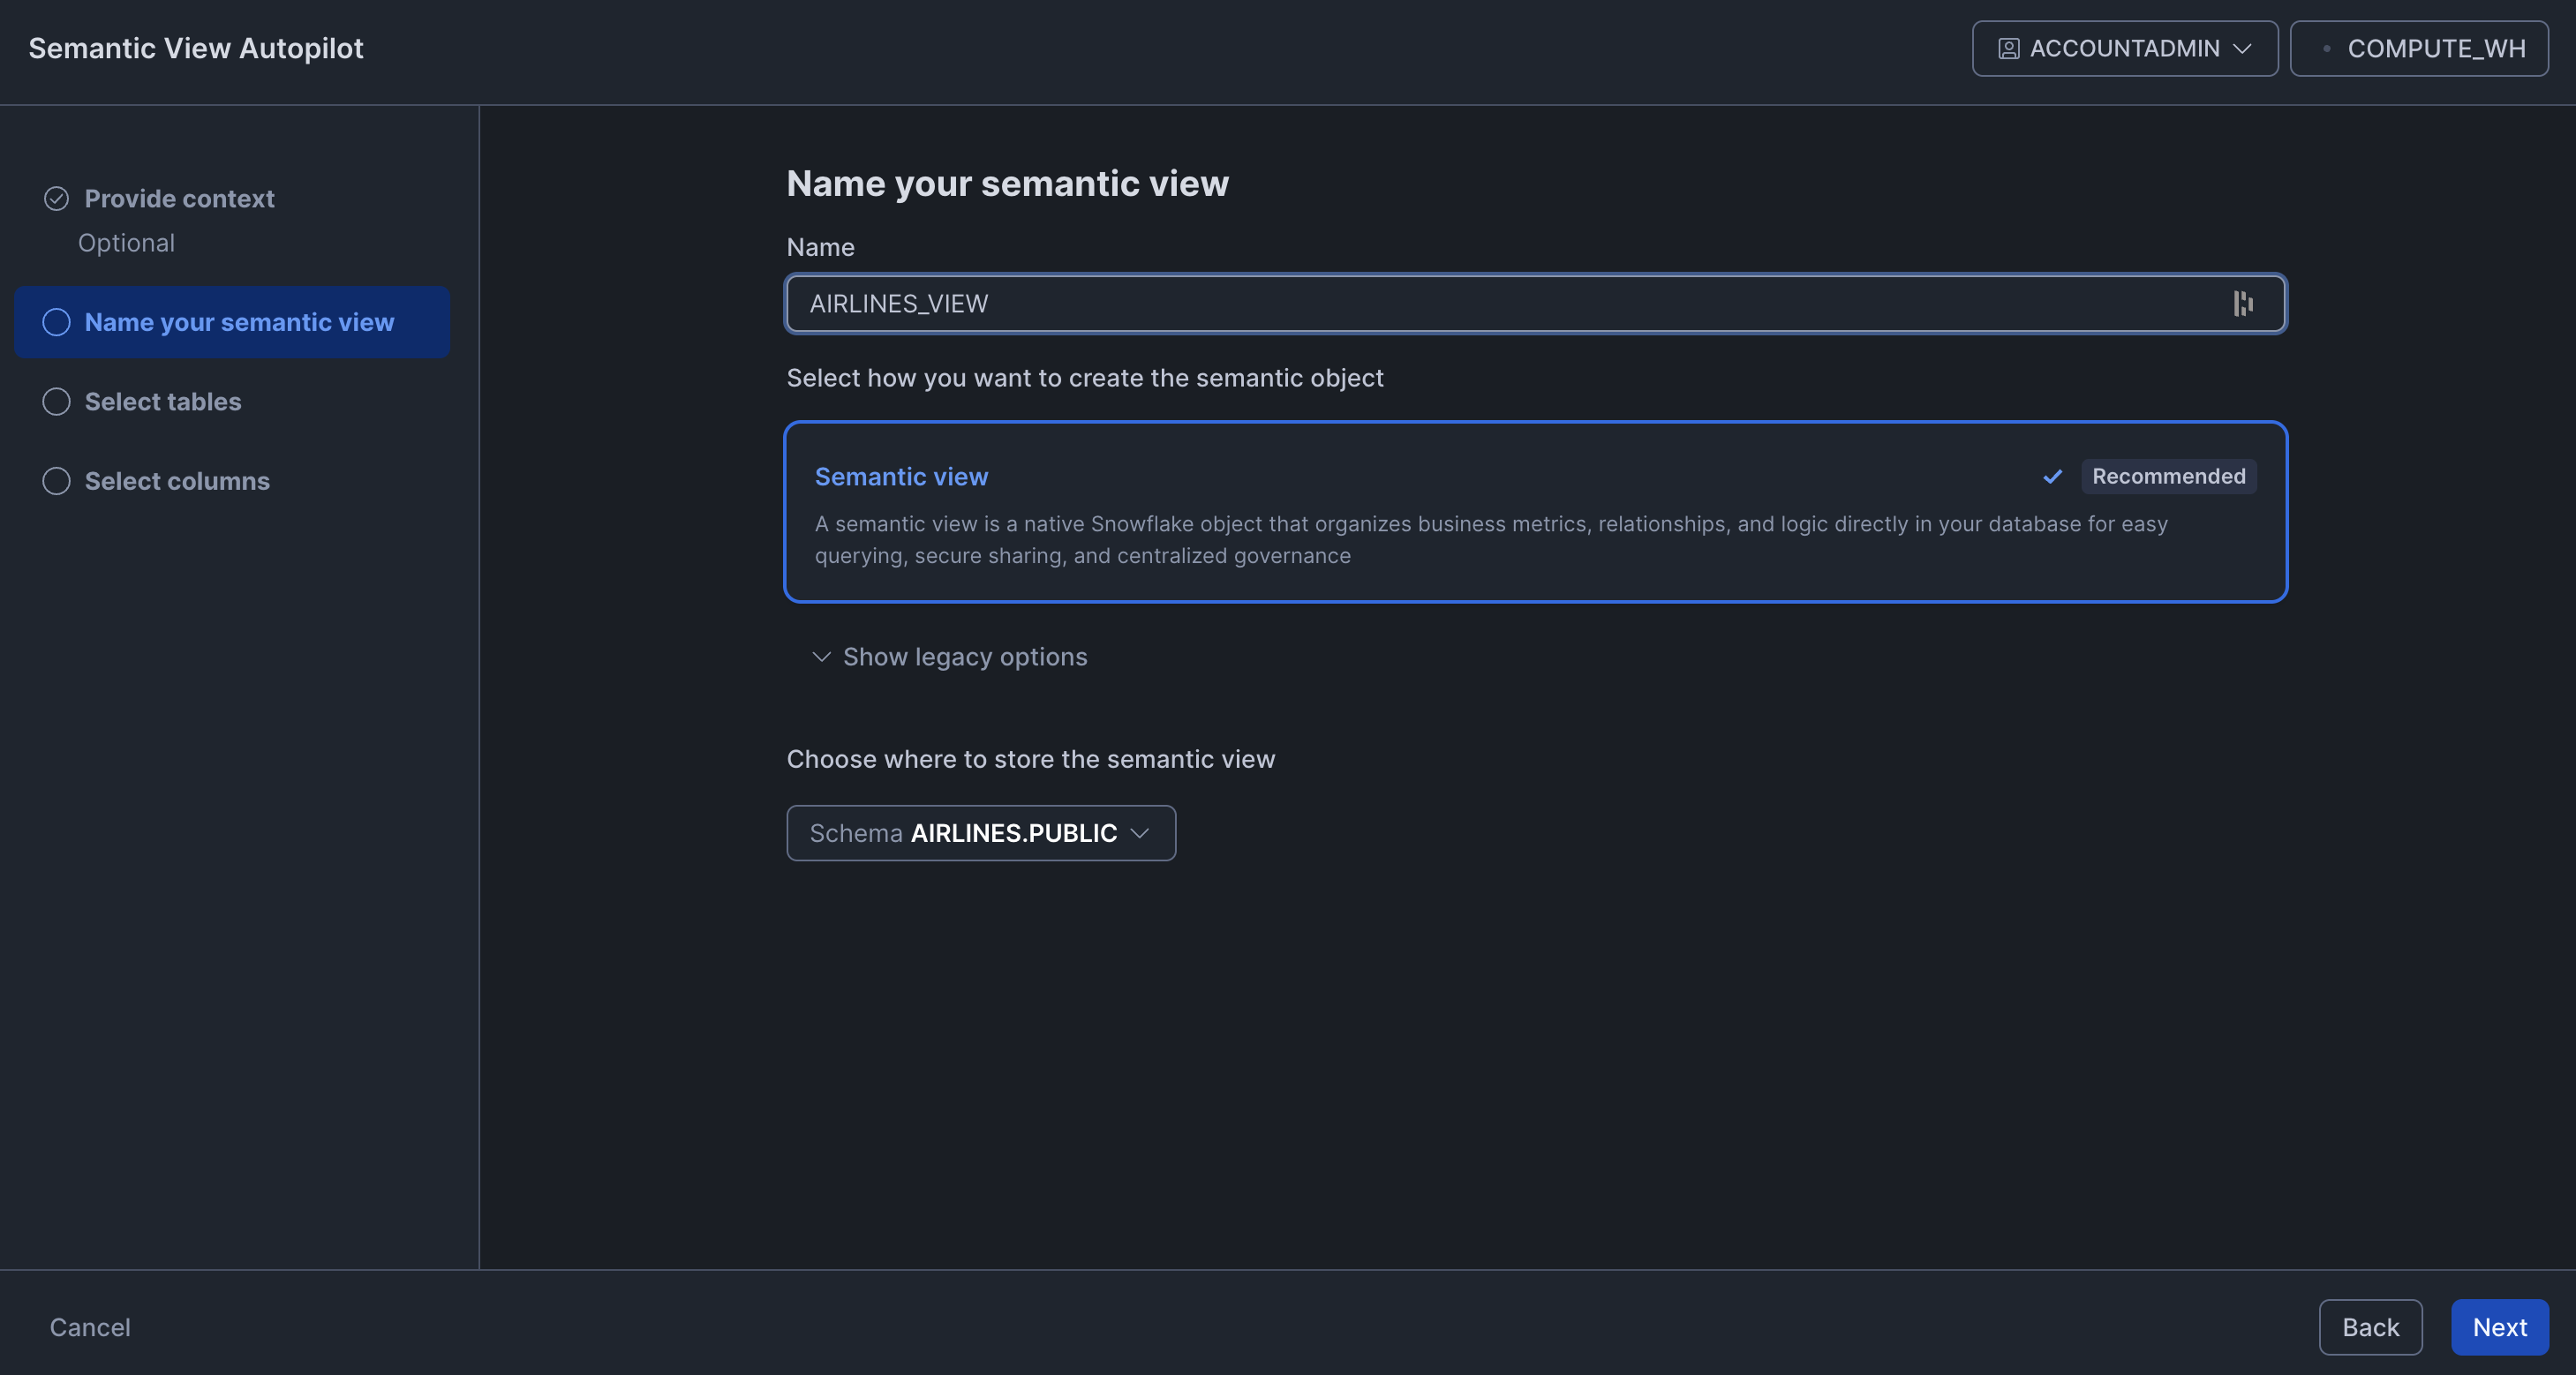Click the Back button
Screen dimensions: 2576x1375
click(x=2370, y=1327)
